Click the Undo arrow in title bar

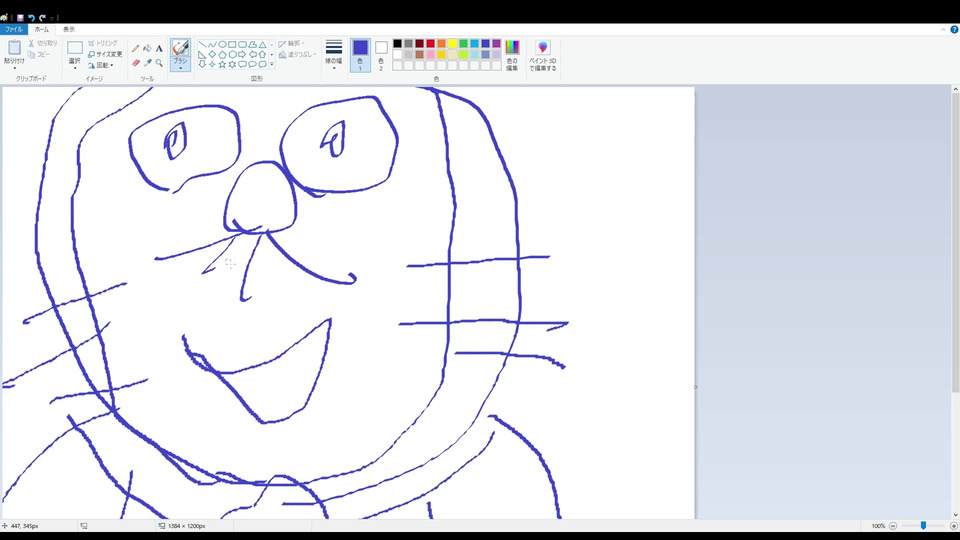[x=31, y=18]
